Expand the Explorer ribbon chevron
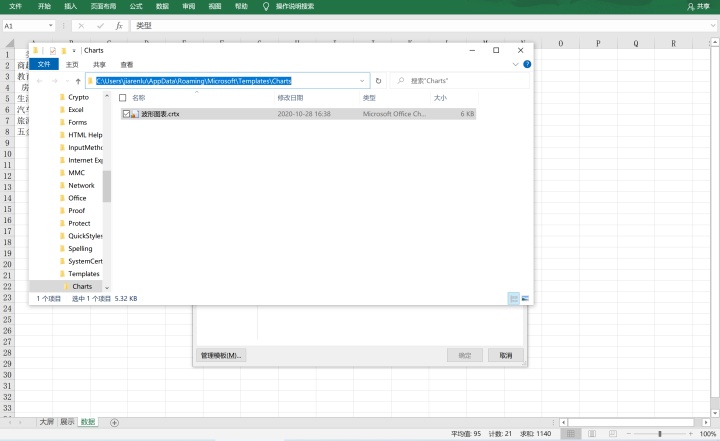Viewport: 720px width, 441px height. click(x=515, y=64)
